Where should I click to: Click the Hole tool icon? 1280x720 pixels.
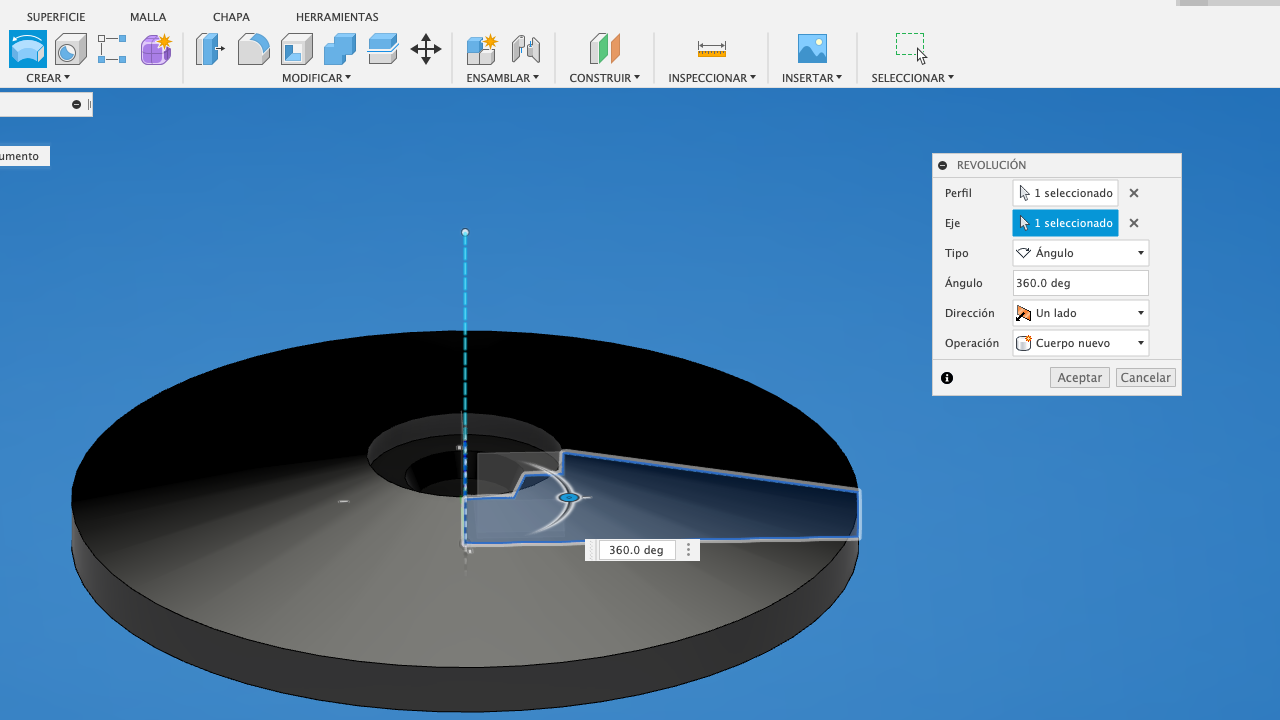pos(70,49)
